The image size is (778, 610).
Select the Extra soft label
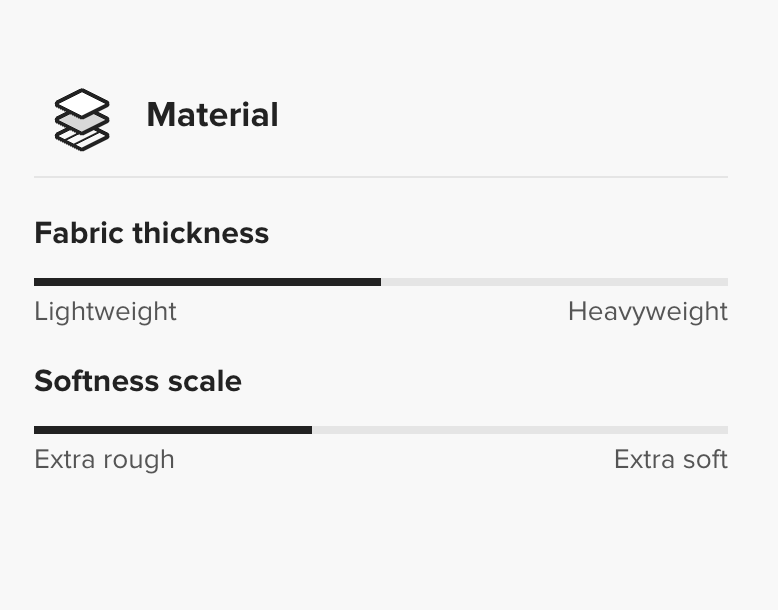coord(670,459)
